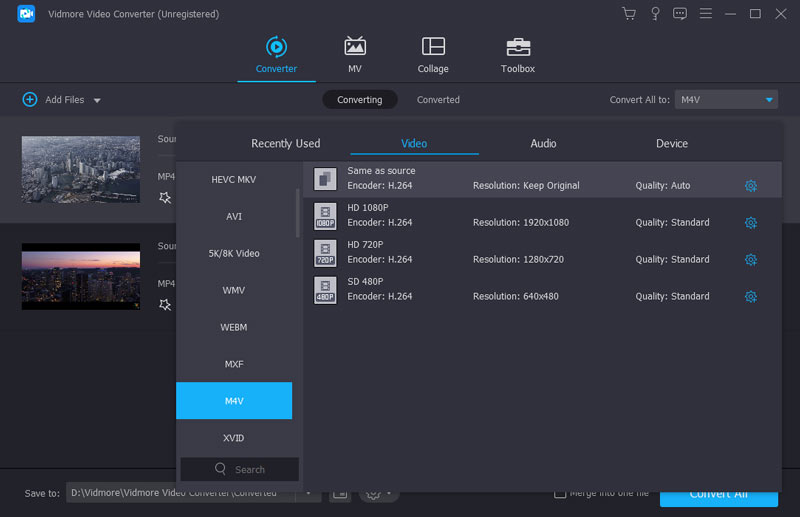Choose WEBM from the format list

(x=234, y=327)
